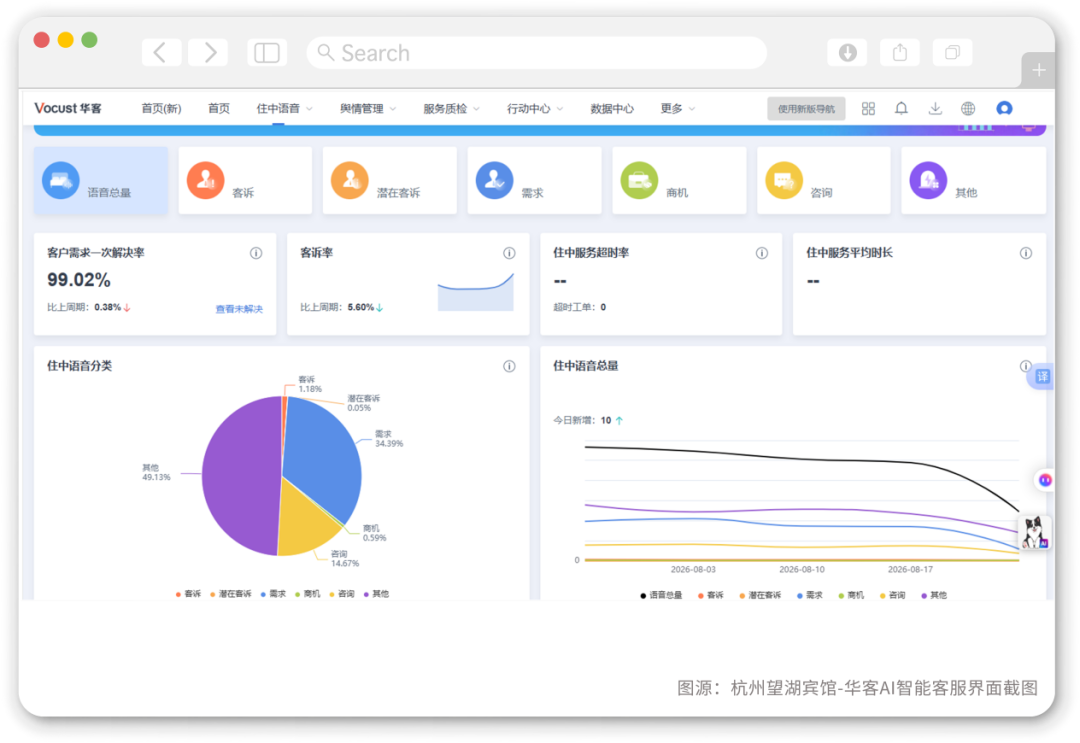Open the 其他 category card

pos(973,180)
